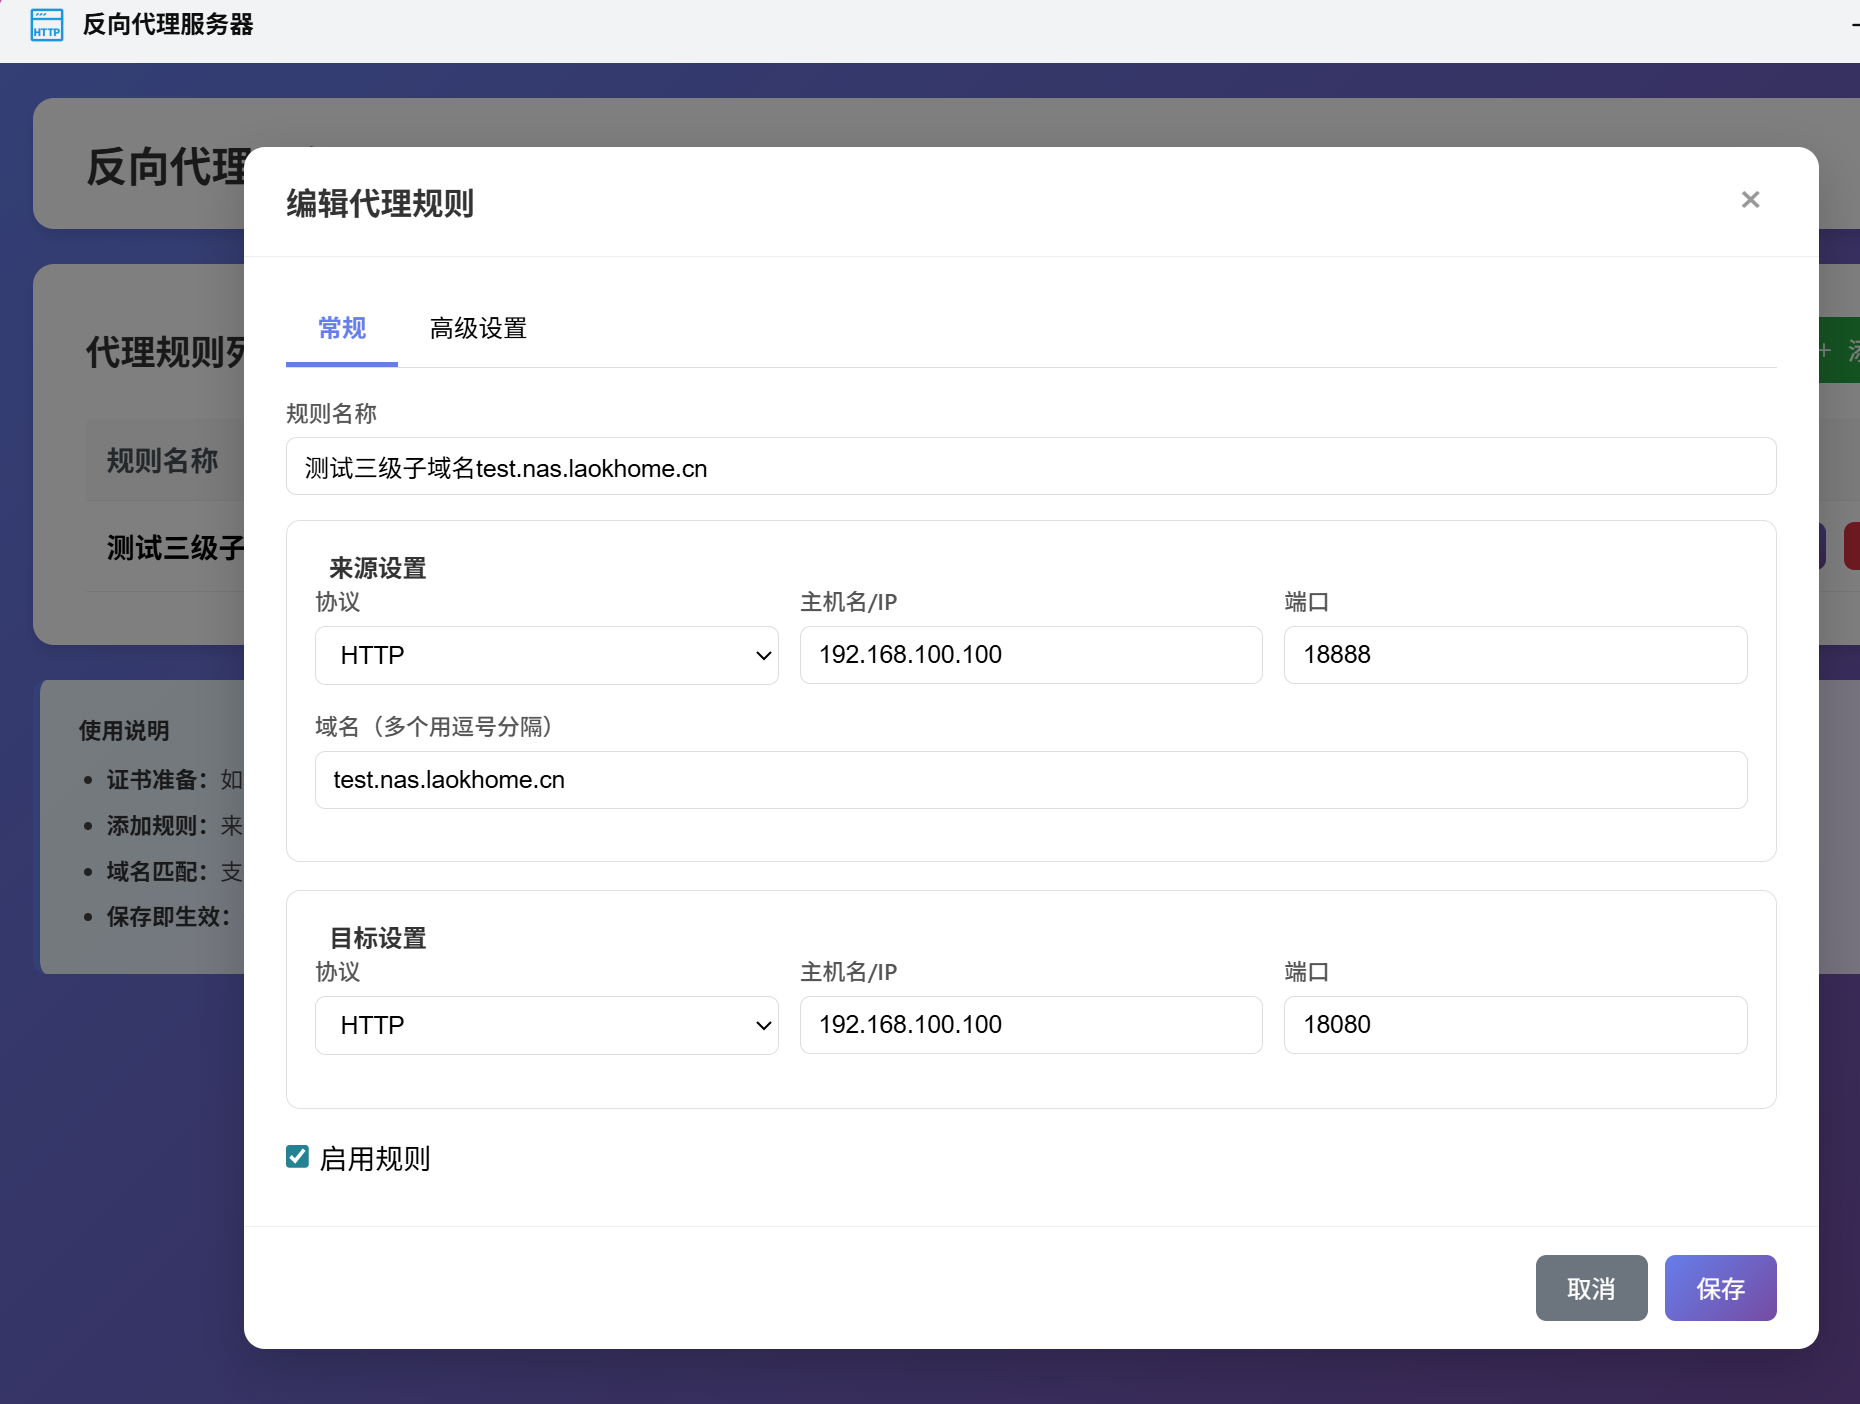Click the 编辑代理规则 dialog title
Image resolution: width=1860 pixels, height=1404 pixels.
point(380,203)
